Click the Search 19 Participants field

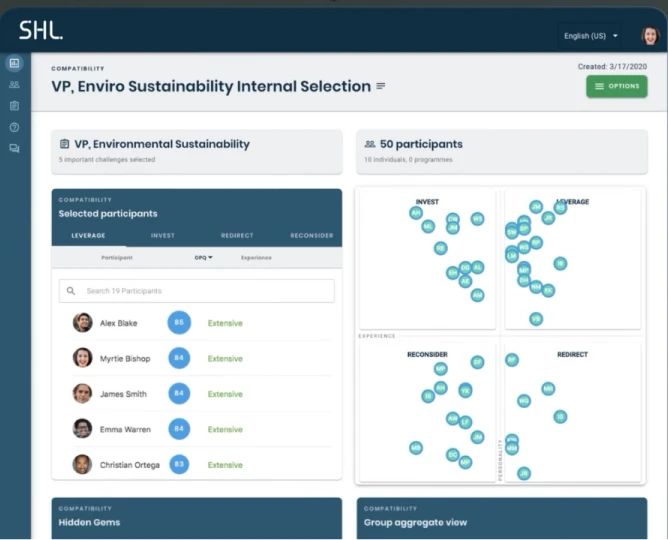tap(205, 291)
